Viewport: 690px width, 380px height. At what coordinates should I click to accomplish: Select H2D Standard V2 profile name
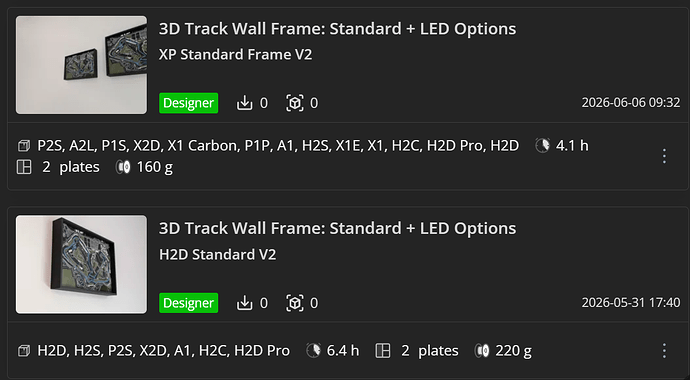[x=217, y=255]
